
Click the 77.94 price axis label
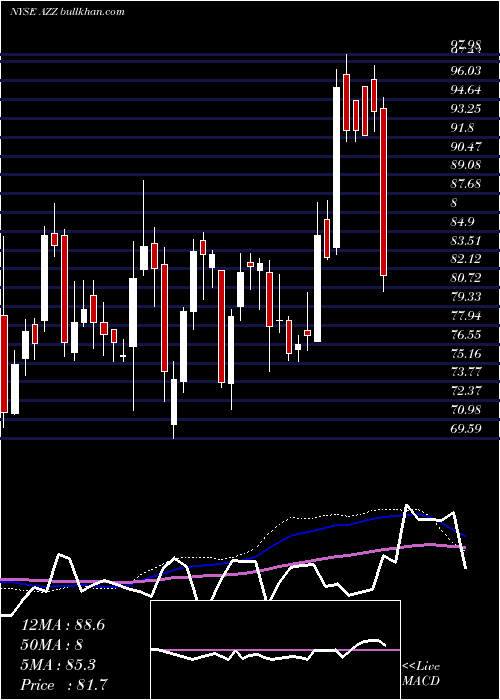click(466, 316)
